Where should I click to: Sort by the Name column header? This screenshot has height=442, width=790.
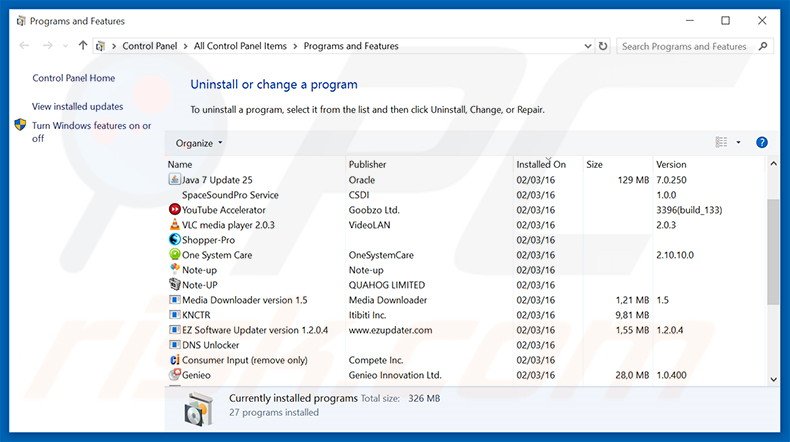(x=180, y=164)
